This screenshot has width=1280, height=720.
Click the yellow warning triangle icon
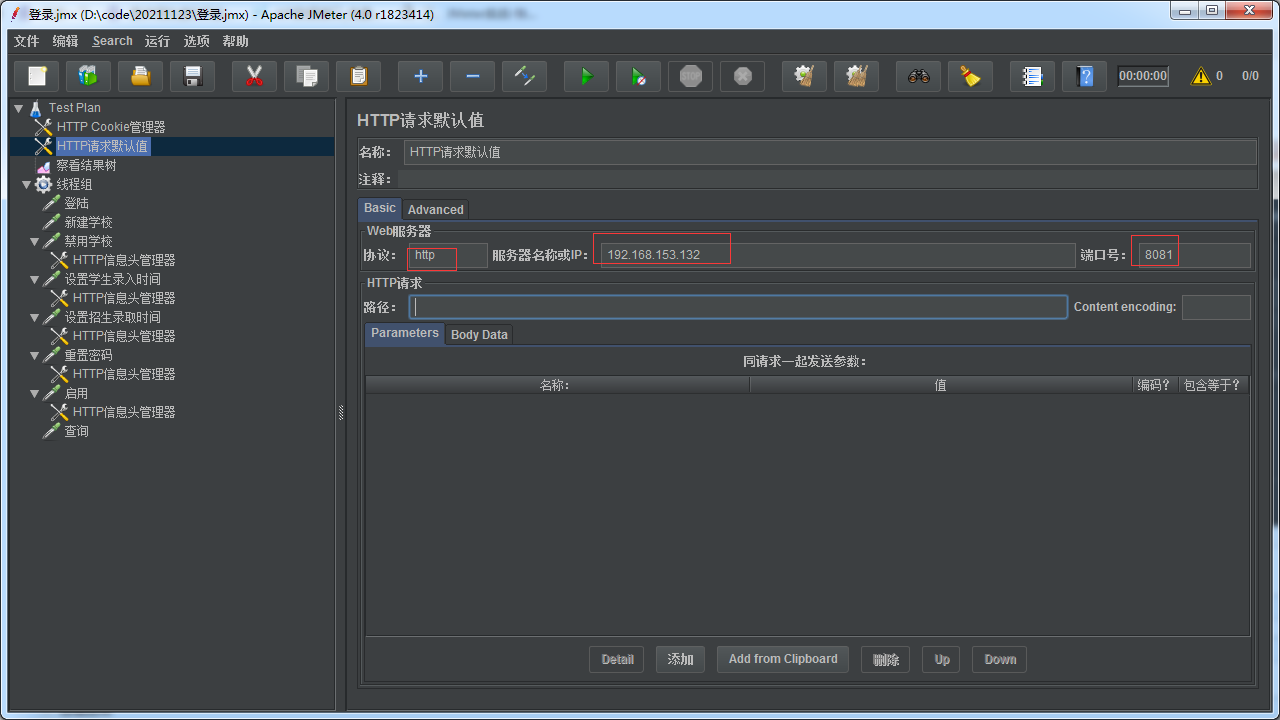(1200, 76)
